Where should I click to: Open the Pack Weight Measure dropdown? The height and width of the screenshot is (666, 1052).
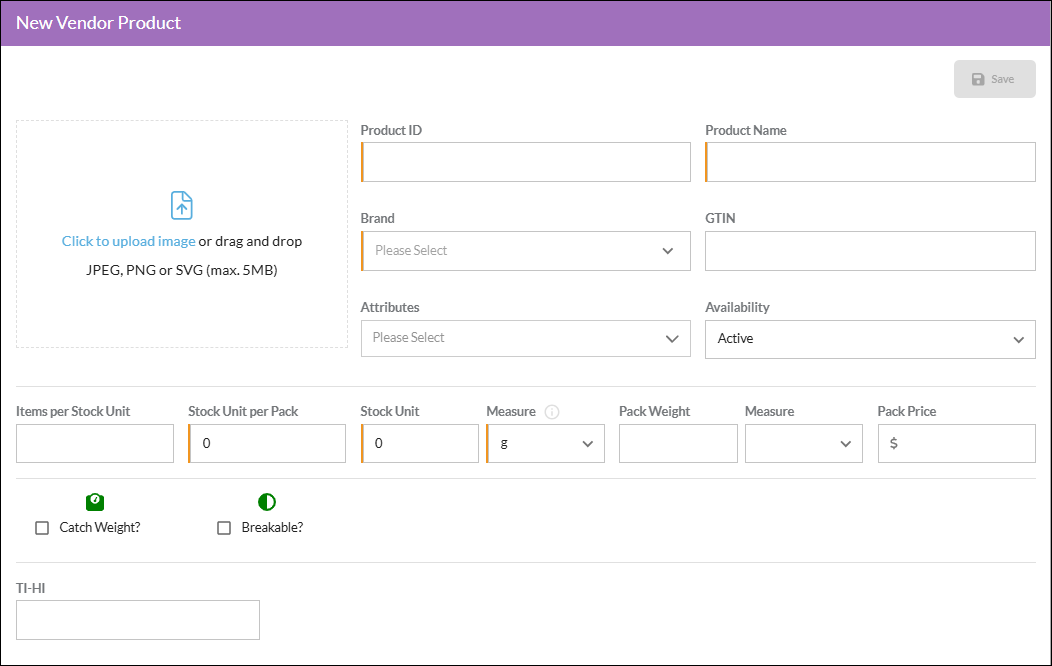pyautogui.click(x=804, y=443)
